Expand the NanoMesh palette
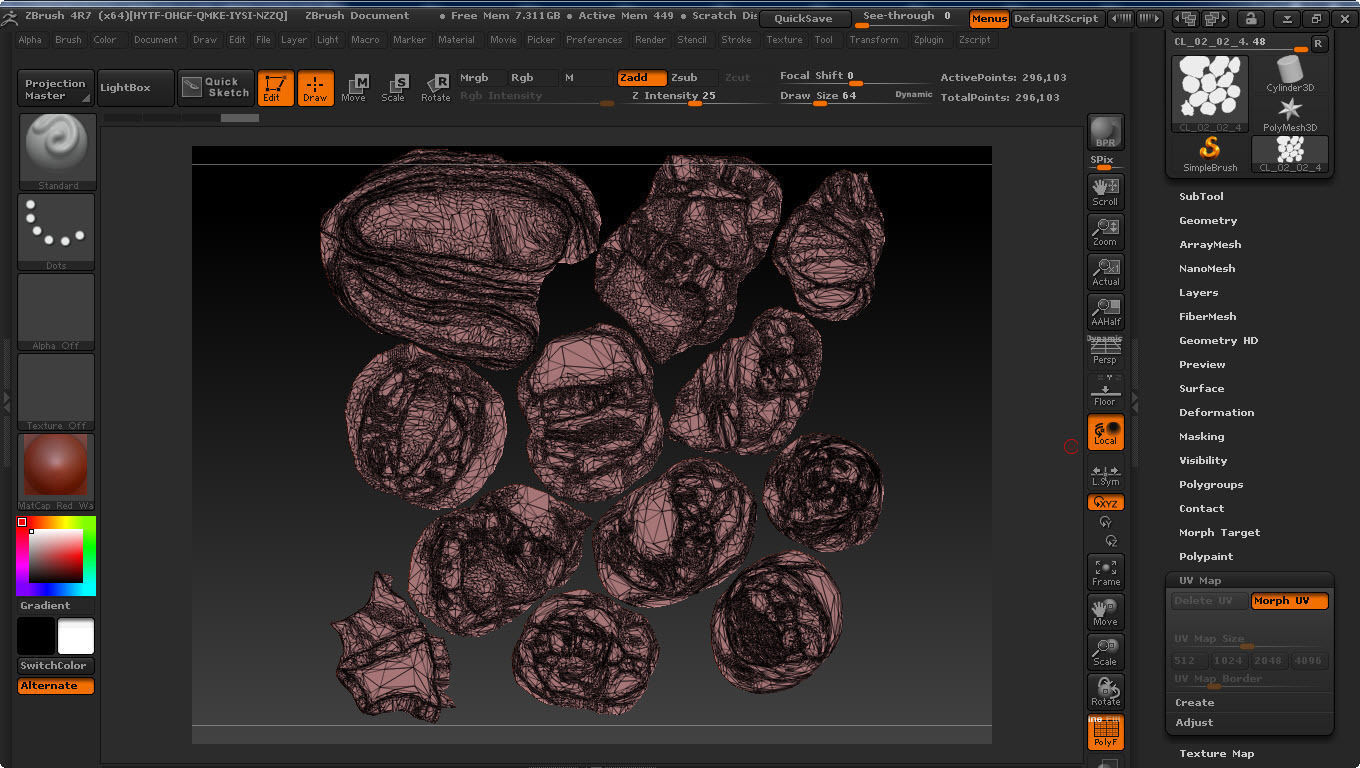The width and height of the screenshot is (1360, 768). click(x=1207, y=269)
